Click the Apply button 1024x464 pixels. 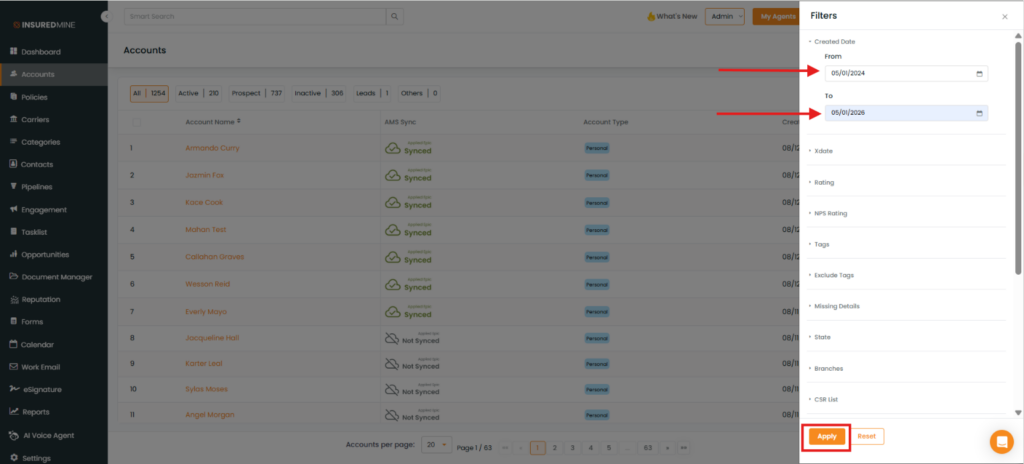coord(827,437)
